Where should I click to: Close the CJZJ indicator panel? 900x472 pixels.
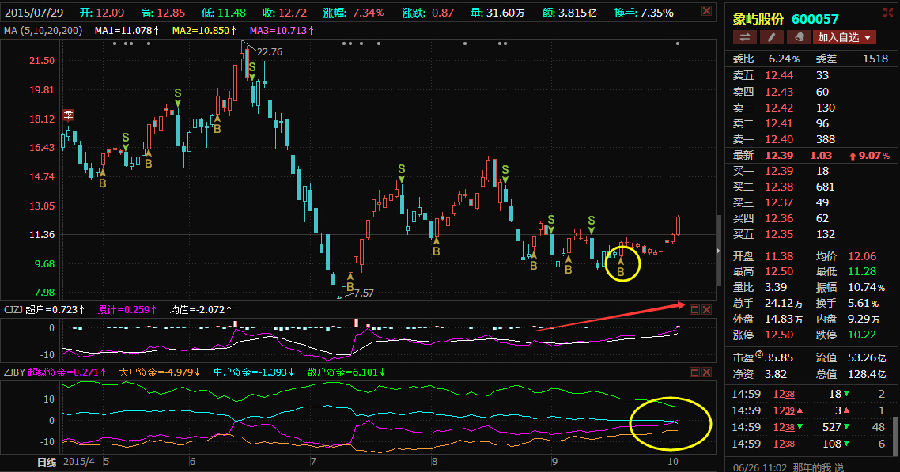click(x=707, y=309)
